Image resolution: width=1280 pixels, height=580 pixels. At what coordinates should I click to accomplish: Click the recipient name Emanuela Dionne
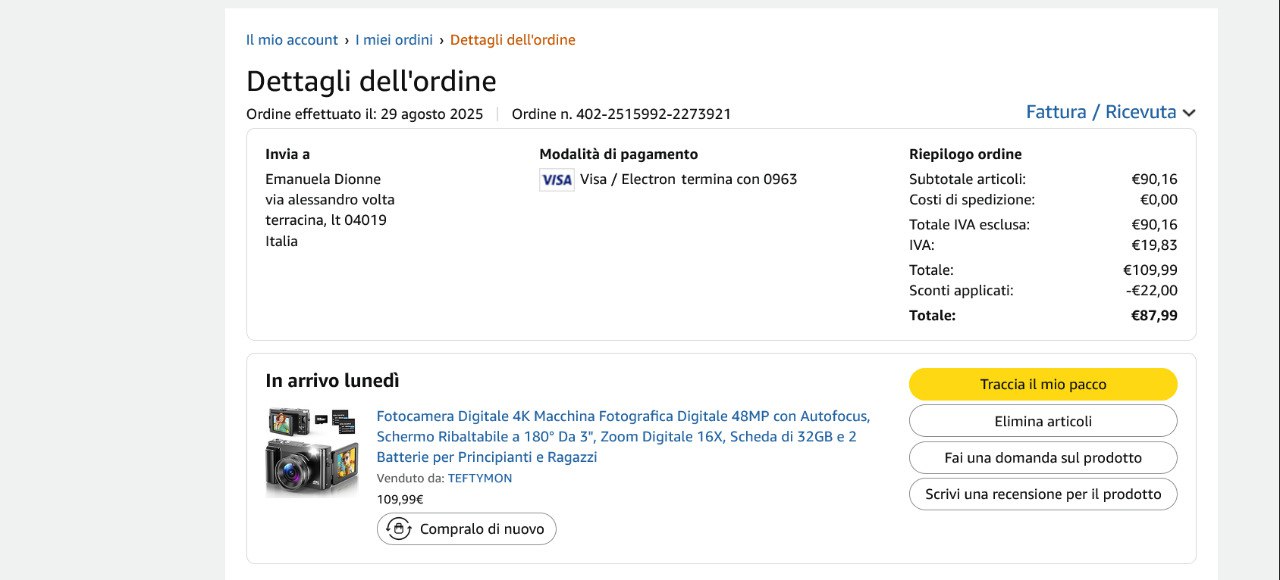[323, 179]
